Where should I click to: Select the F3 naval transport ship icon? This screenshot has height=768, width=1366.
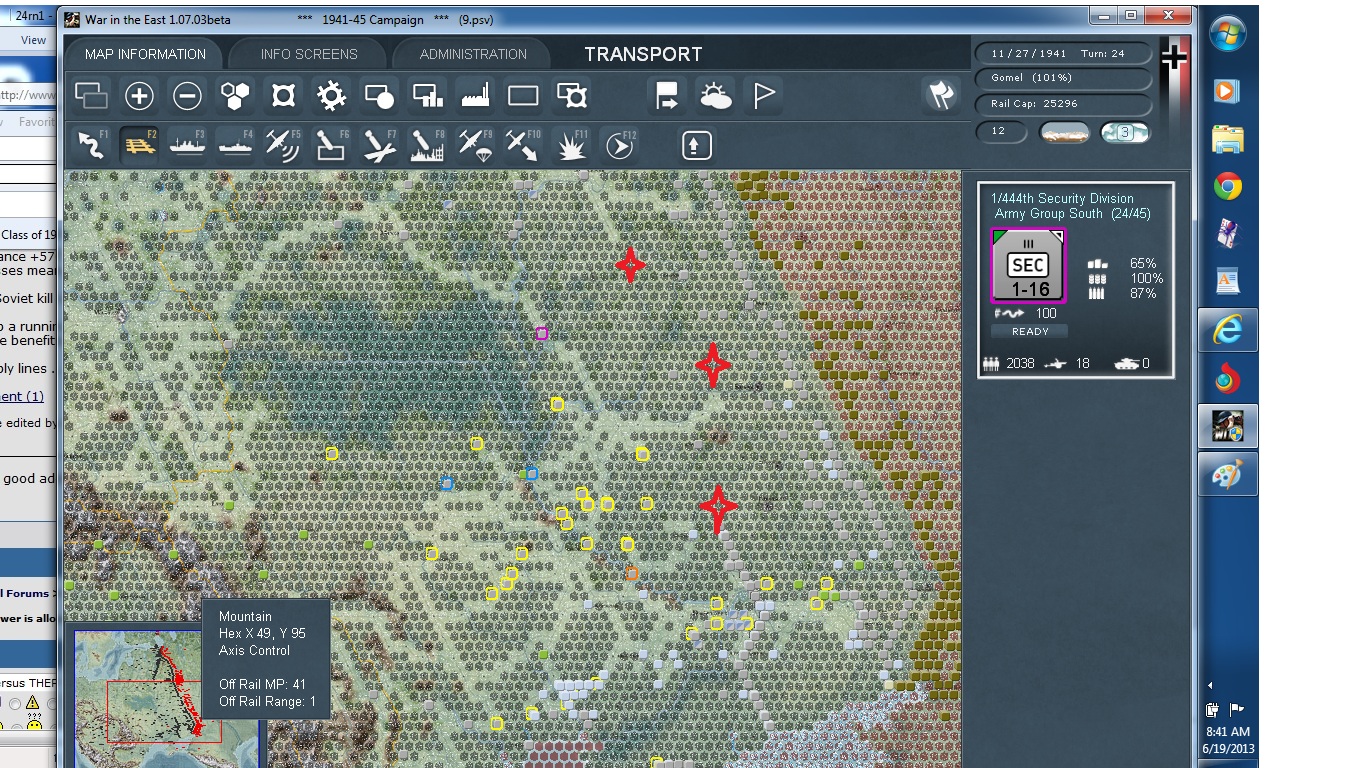tap(187, 145)
